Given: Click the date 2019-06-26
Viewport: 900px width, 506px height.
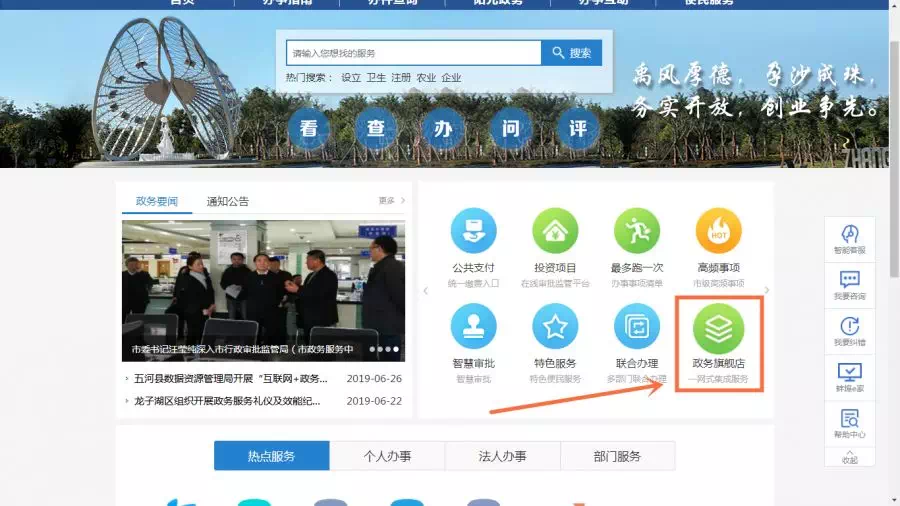Looking at the screenshot, I should pos(374,379).
